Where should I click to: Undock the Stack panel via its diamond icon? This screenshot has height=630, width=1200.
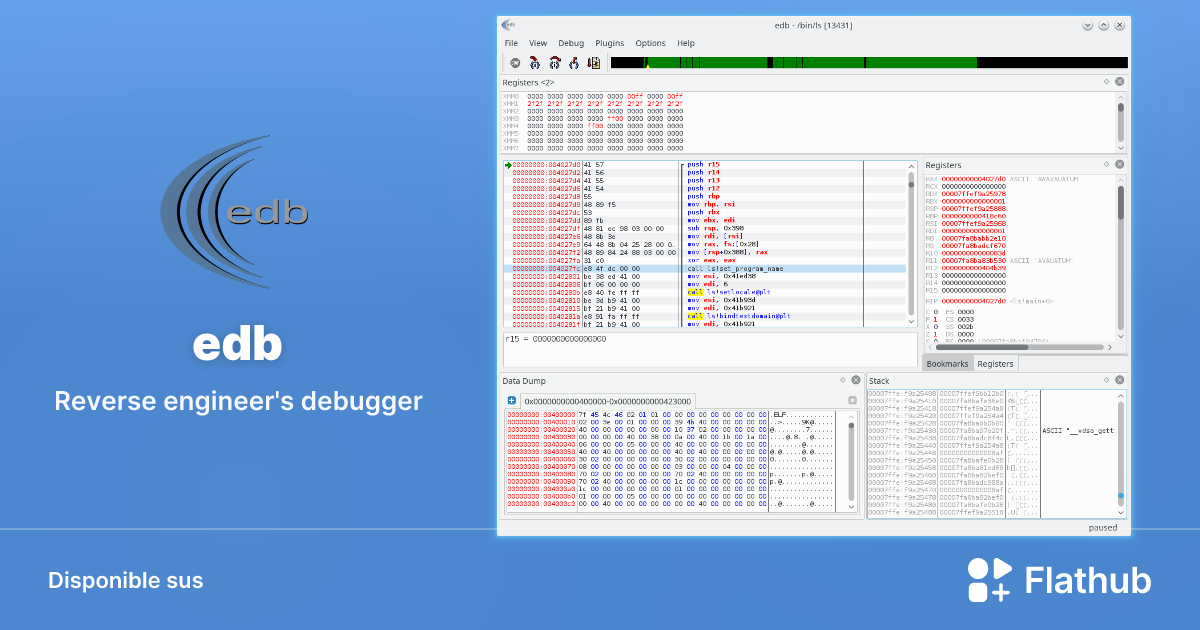pos(1107,380)
